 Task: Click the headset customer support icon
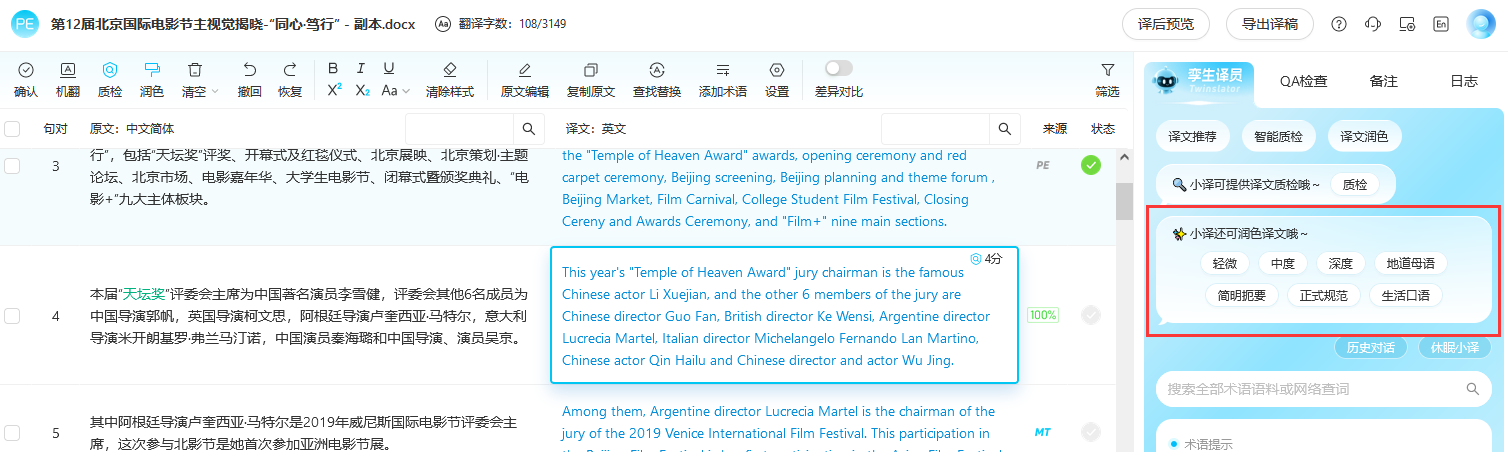point(1373,24)
